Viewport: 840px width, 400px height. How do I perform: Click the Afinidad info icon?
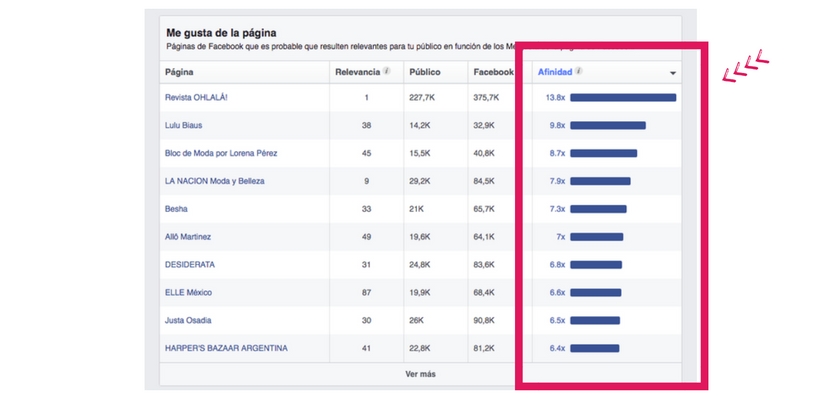(x=579, y=71)
